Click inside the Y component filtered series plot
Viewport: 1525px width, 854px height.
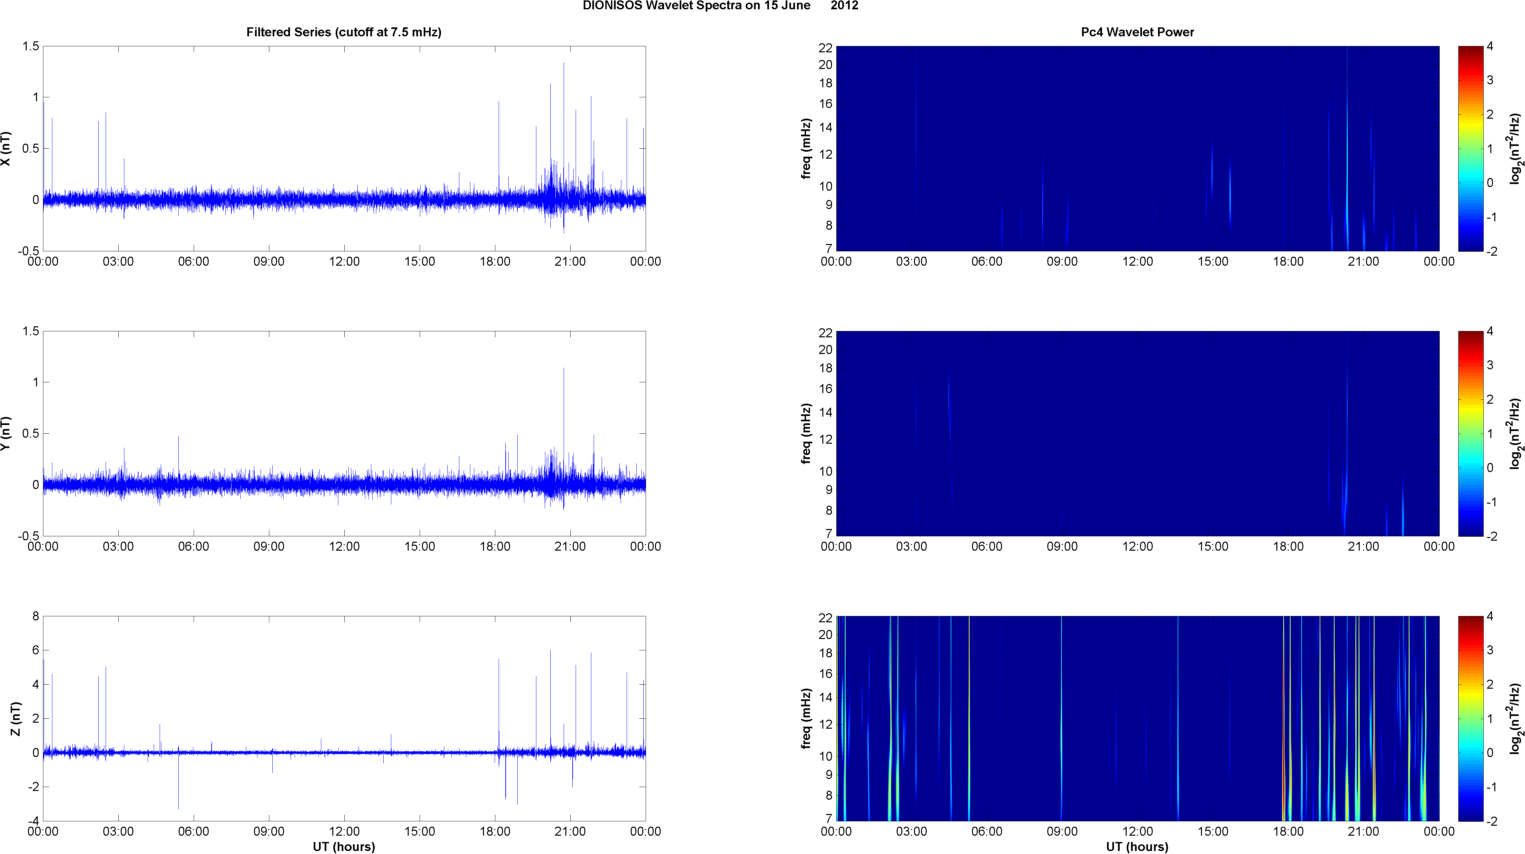pos(343,433)
